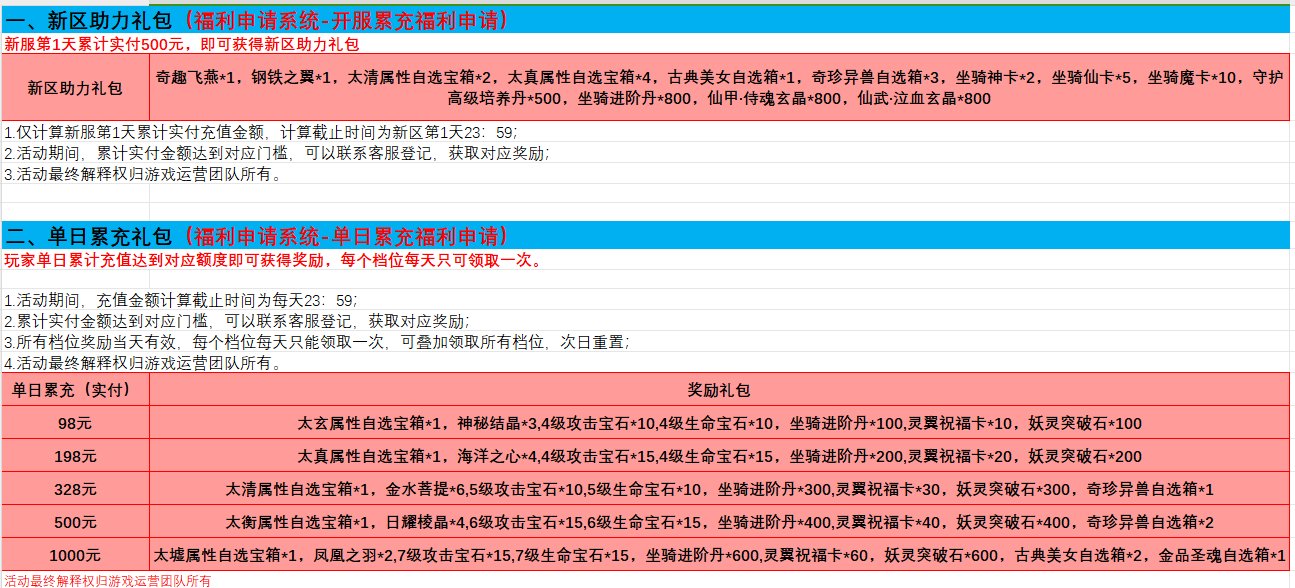
Task: Select the red 玩家单日累计充值 description line
Action: coord(273,261)
